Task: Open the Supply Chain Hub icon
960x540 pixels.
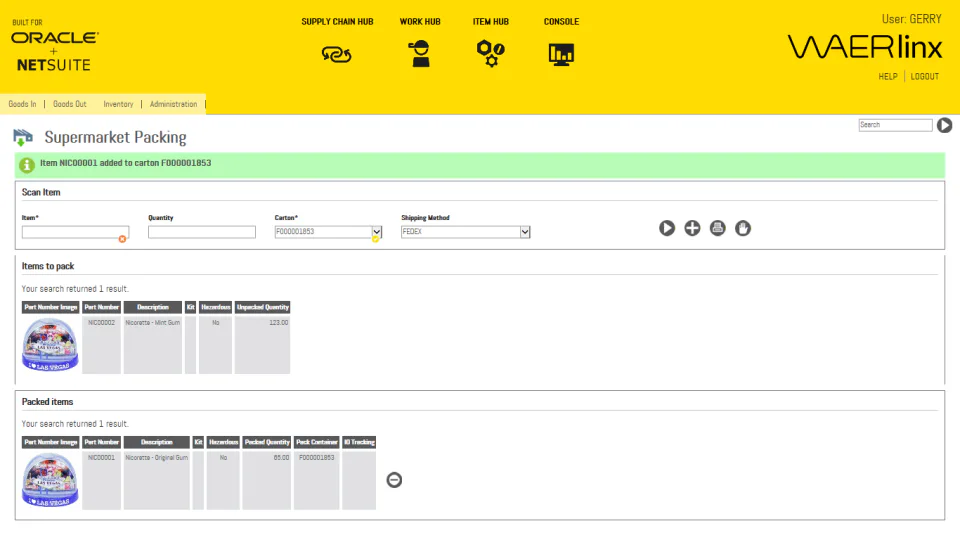Action: point(336,54)
